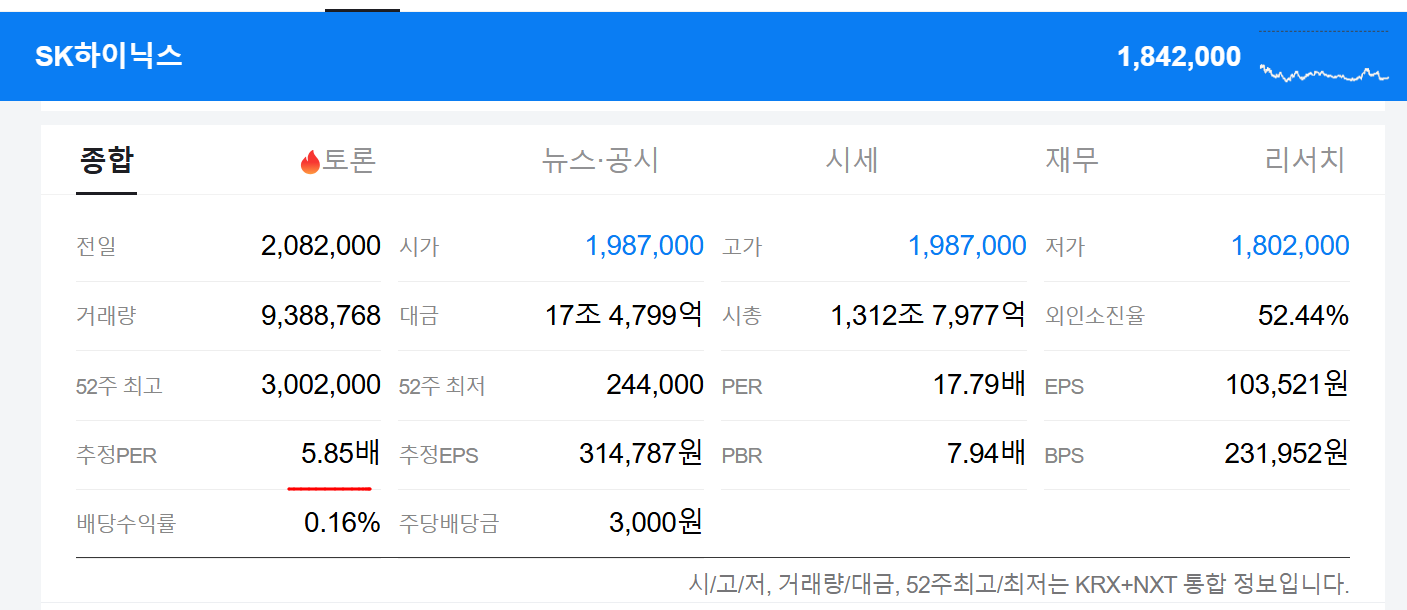Click the 주당배당금 label
The width and height of the screenshot is (1407, 610).
coord(449,523)
